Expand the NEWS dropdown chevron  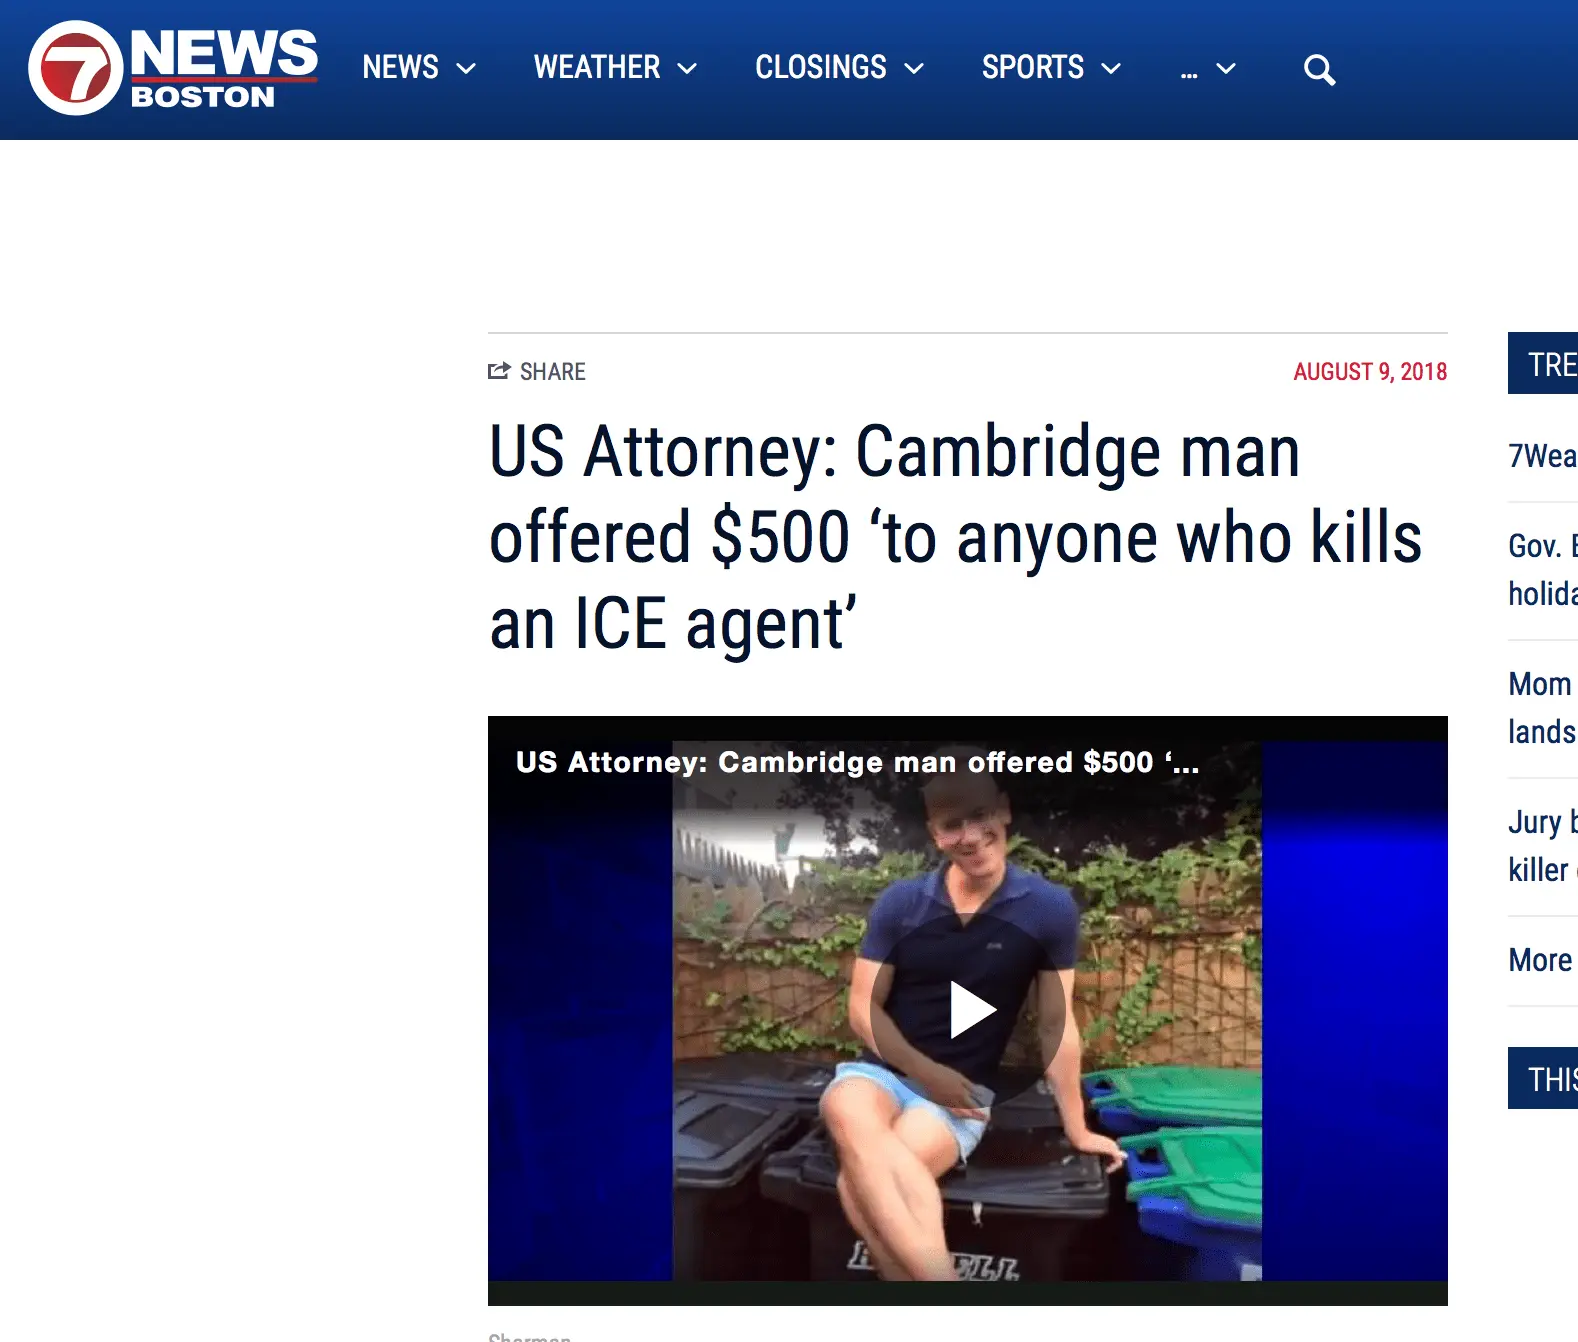(x=466, y=68)
